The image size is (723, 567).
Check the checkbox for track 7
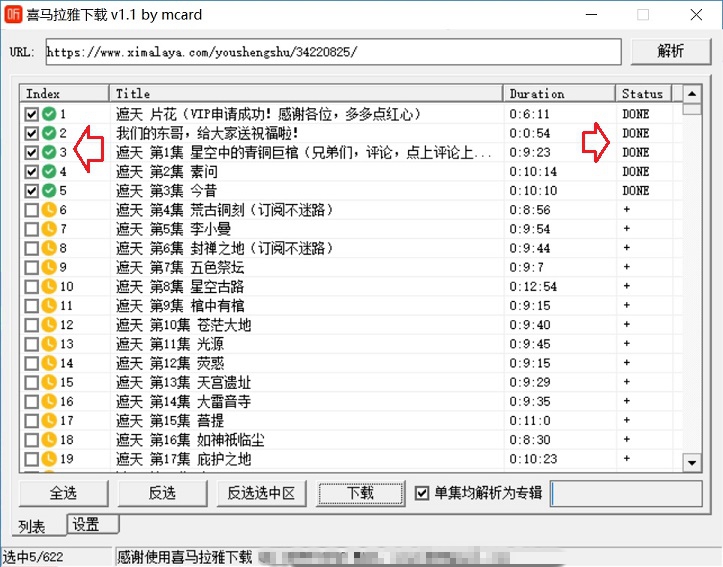click(x=31, y=230)
